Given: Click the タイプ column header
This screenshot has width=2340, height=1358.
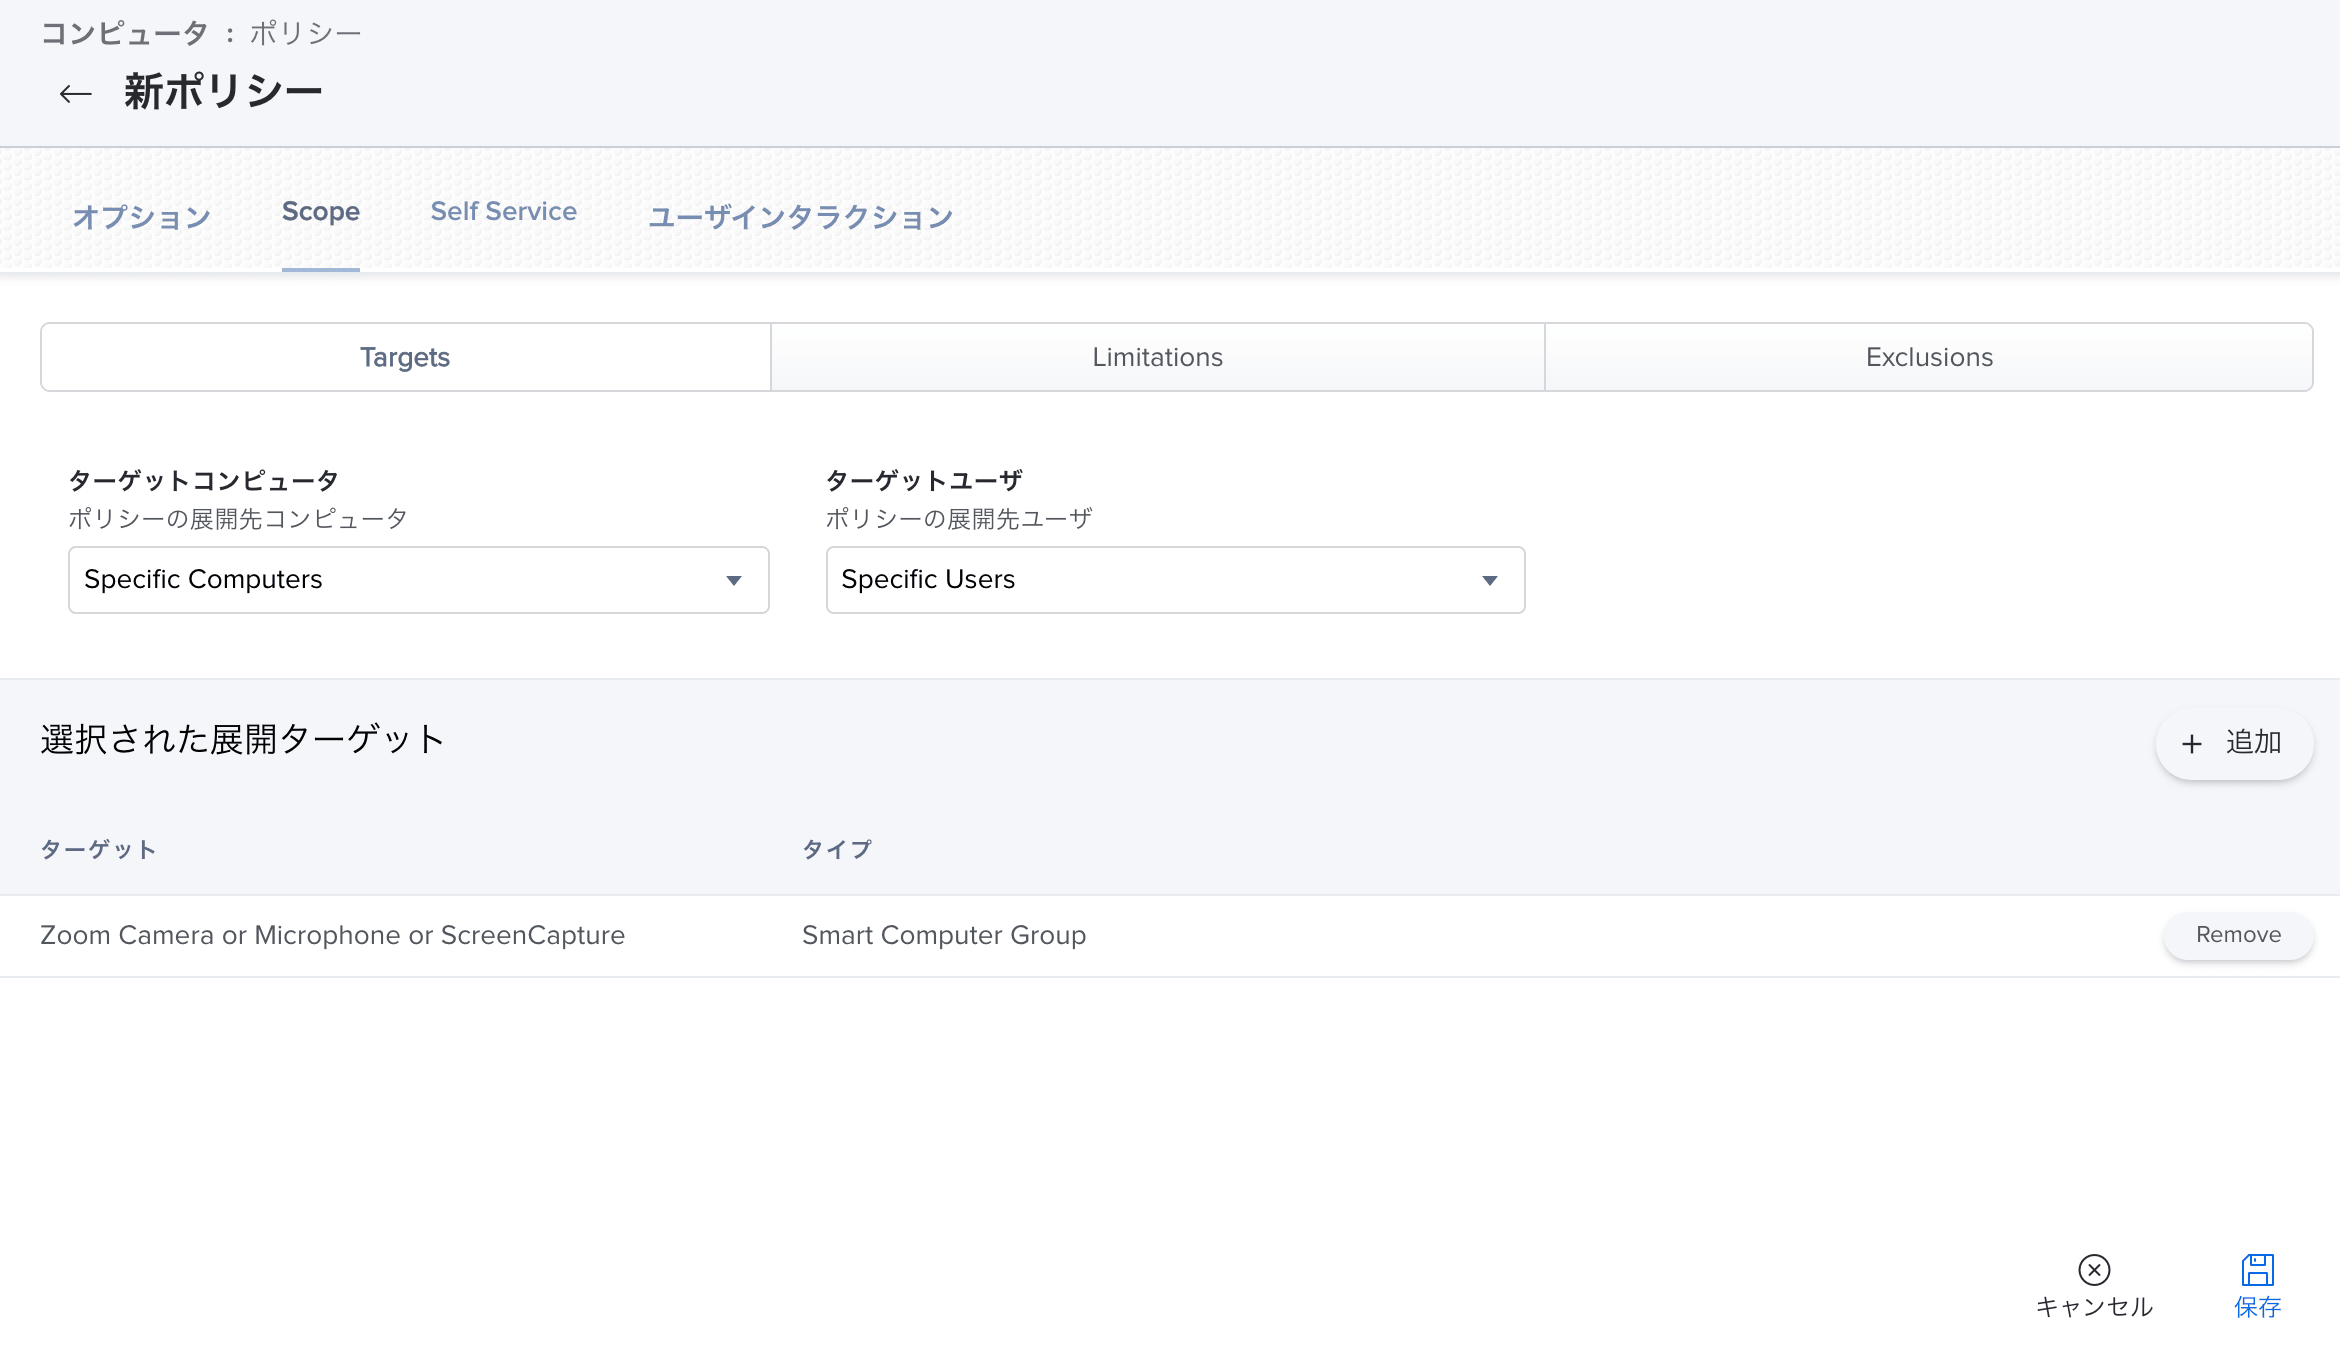Looking at the screenshot, I should pos(837,850).
